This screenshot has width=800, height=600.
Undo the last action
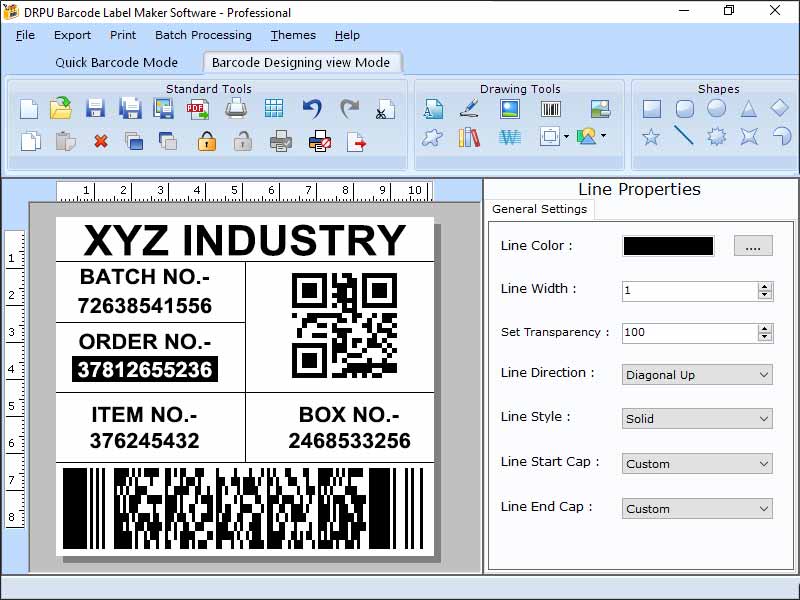[312, 109]
